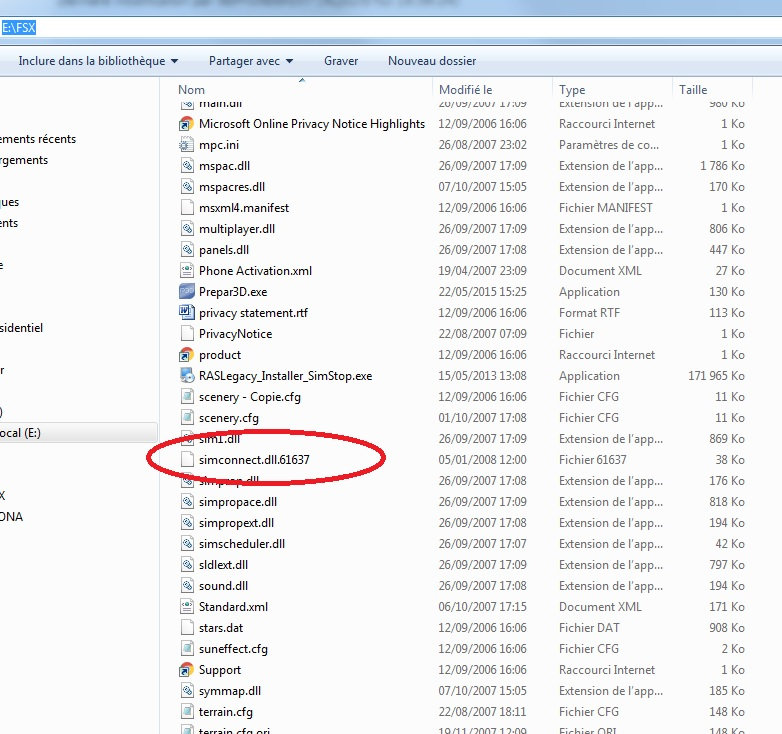The width and height of the screenshot is (782, 734).
Task: Click the Standard.xml document icon
Action: pos(187,607)
